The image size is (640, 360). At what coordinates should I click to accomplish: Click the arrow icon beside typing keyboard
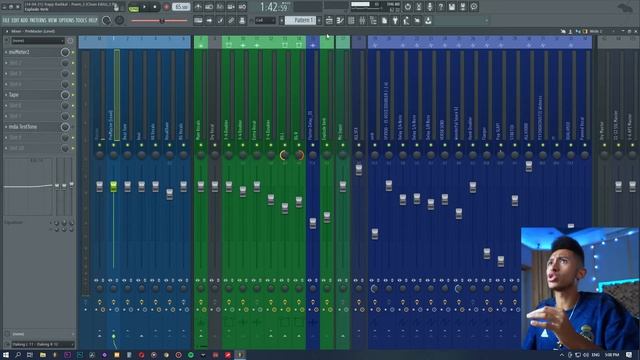tap(209, 20)
